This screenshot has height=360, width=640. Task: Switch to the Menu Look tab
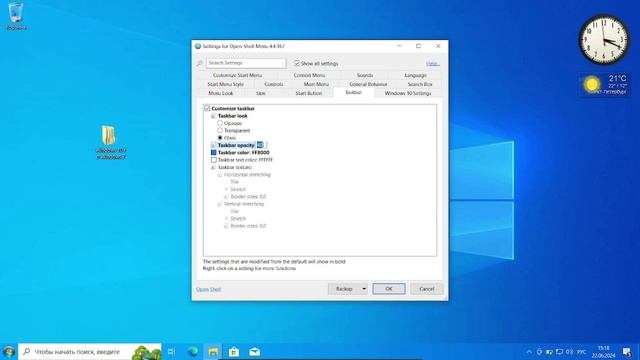[x=221, y=93]
